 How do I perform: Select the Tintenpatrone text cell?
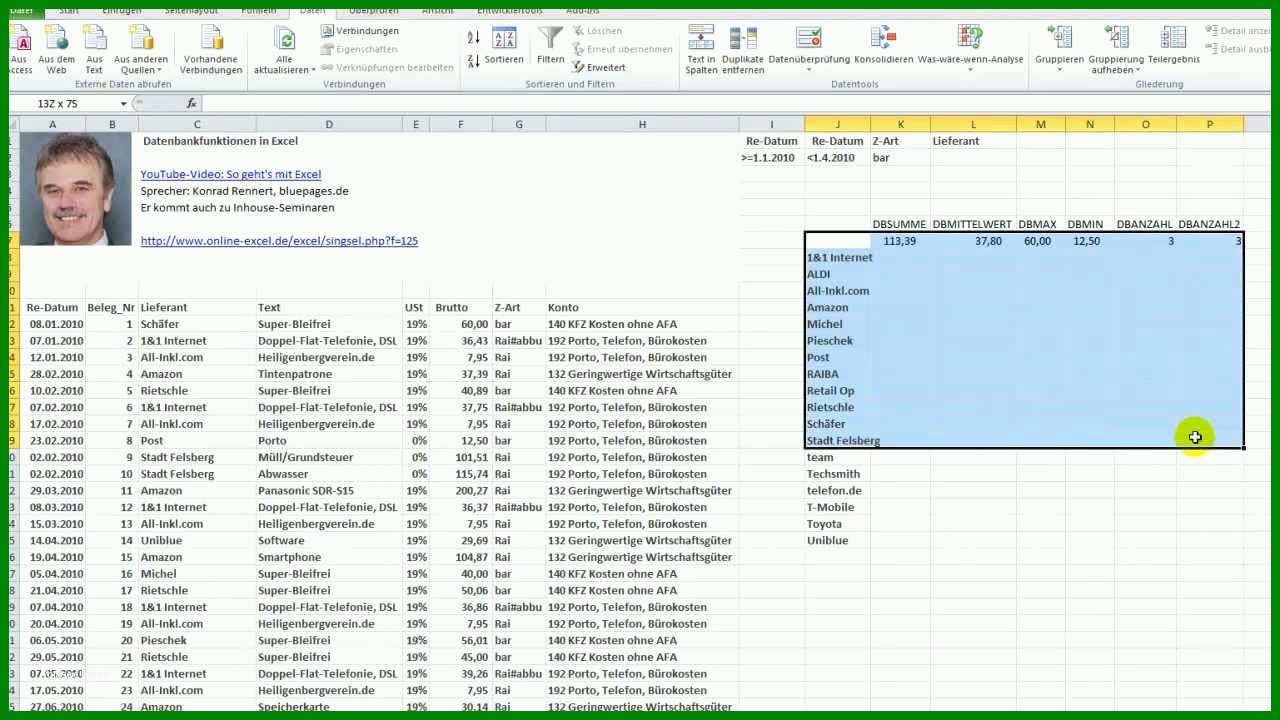pyautogui.click(x=329, y=374)
